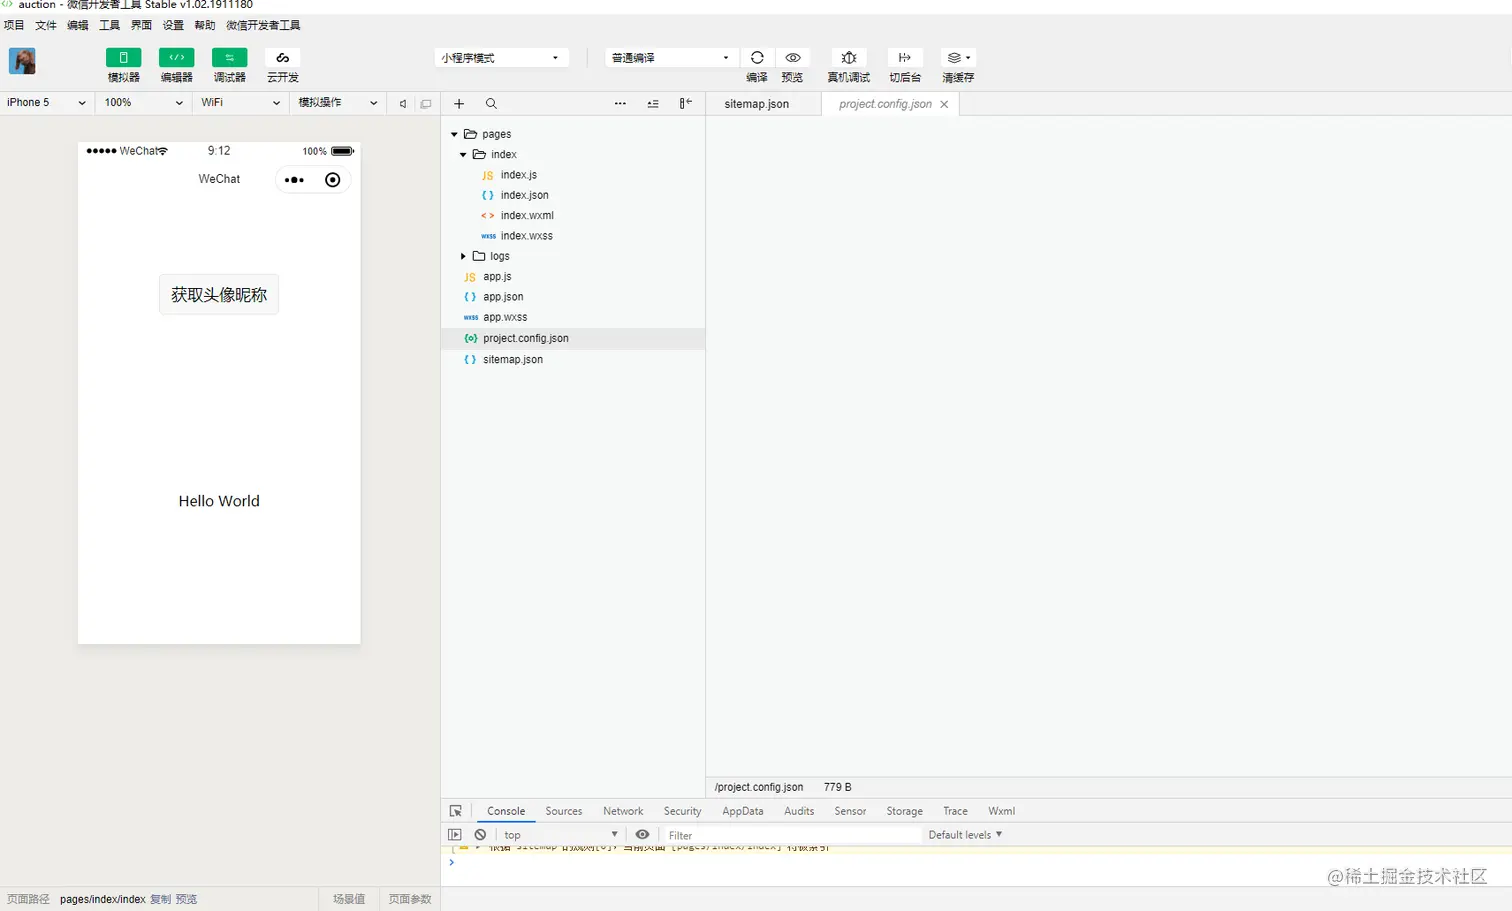Viewport: 1512px width, 911px height.
Task: Open the 编辑 menu
Action: point(78,25)
